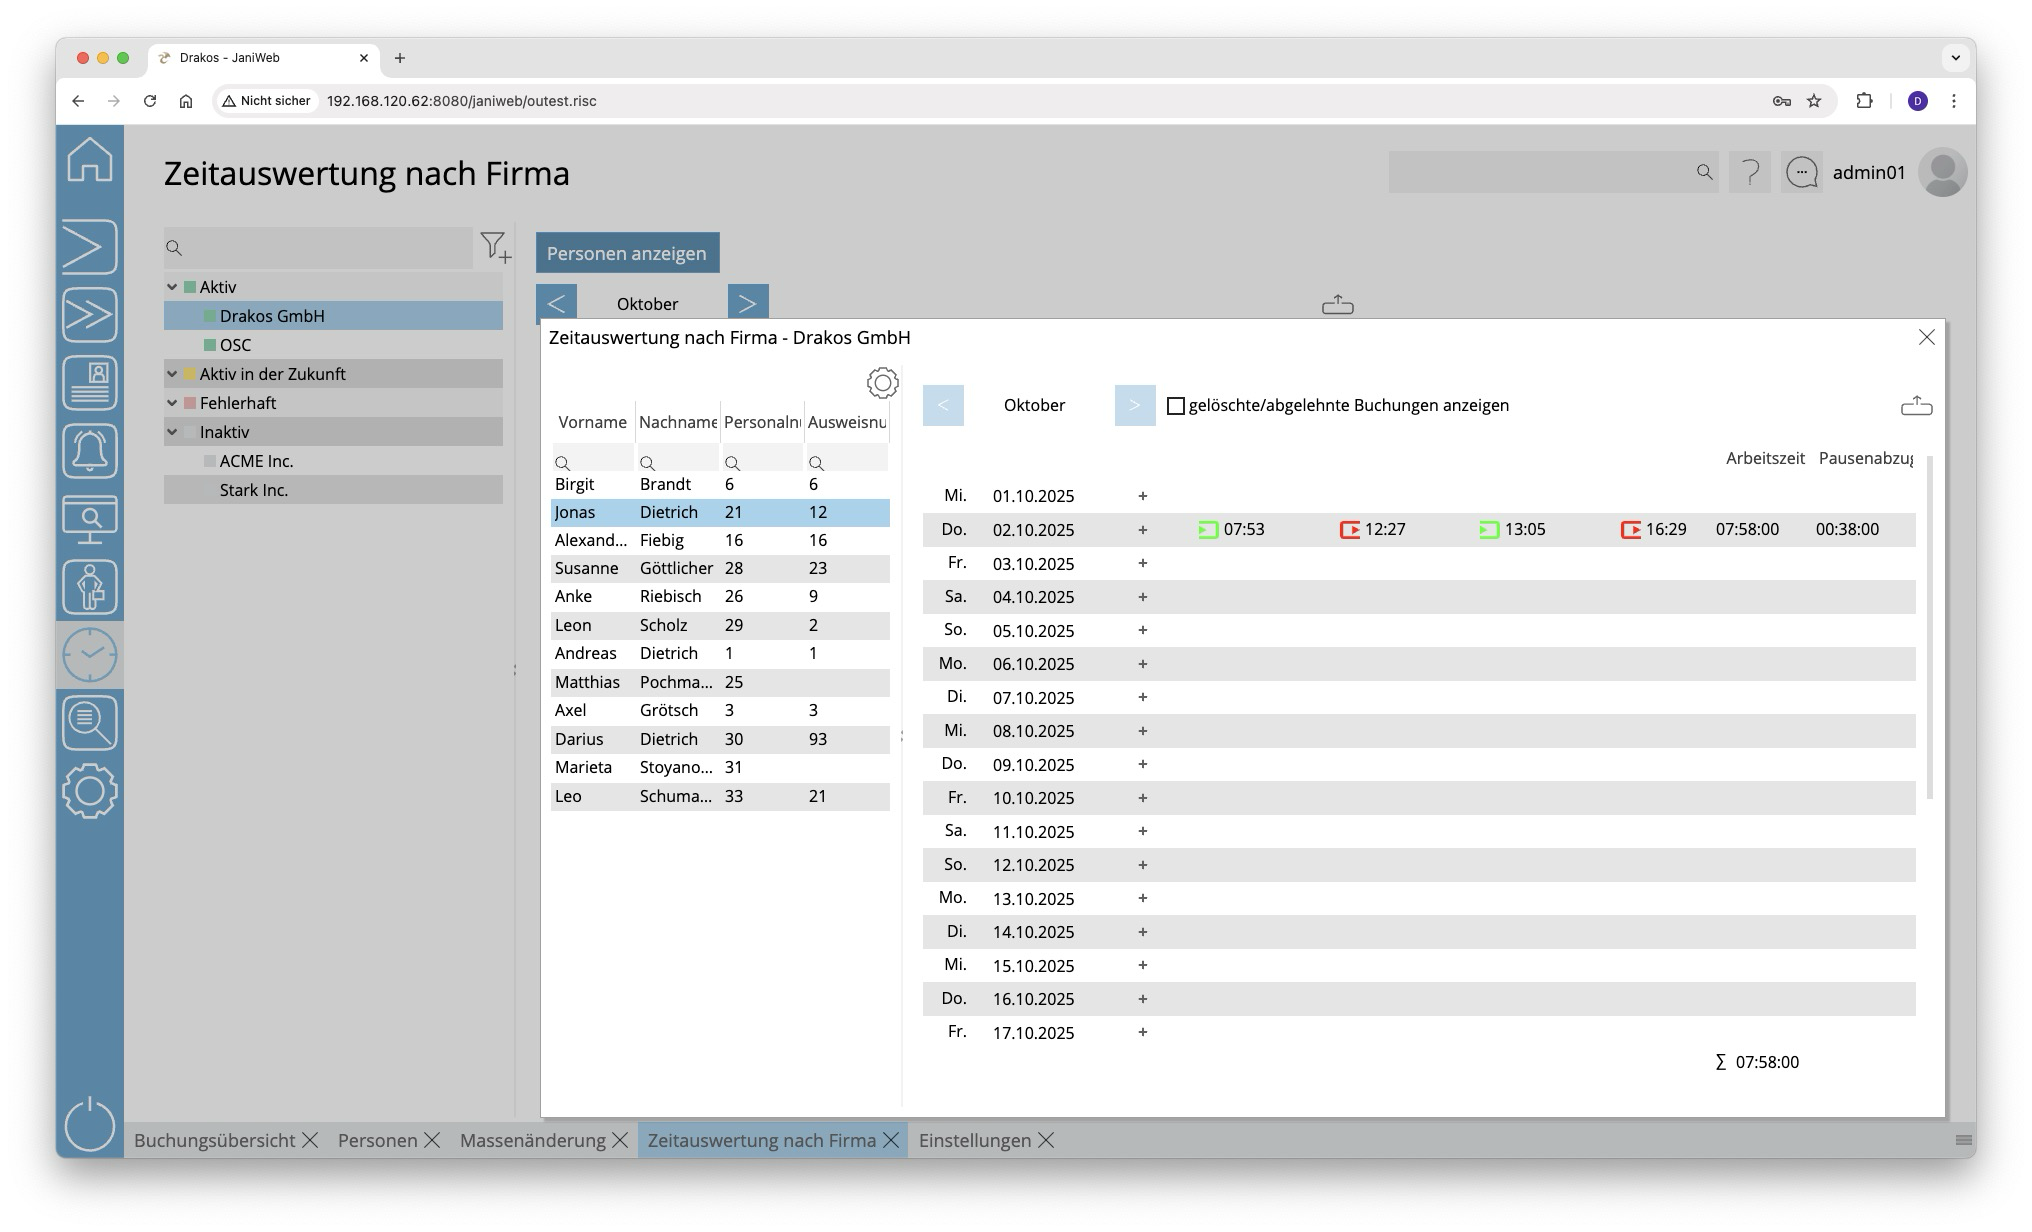Click the home icon in sidebar

tap(90, 160)
